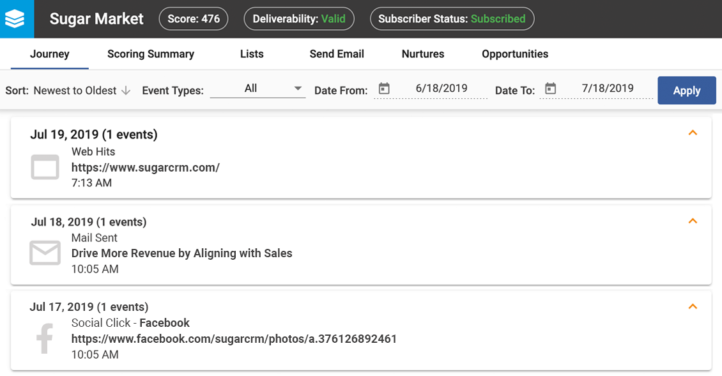Click the 7:13 AM timestamp

point(91,183)
